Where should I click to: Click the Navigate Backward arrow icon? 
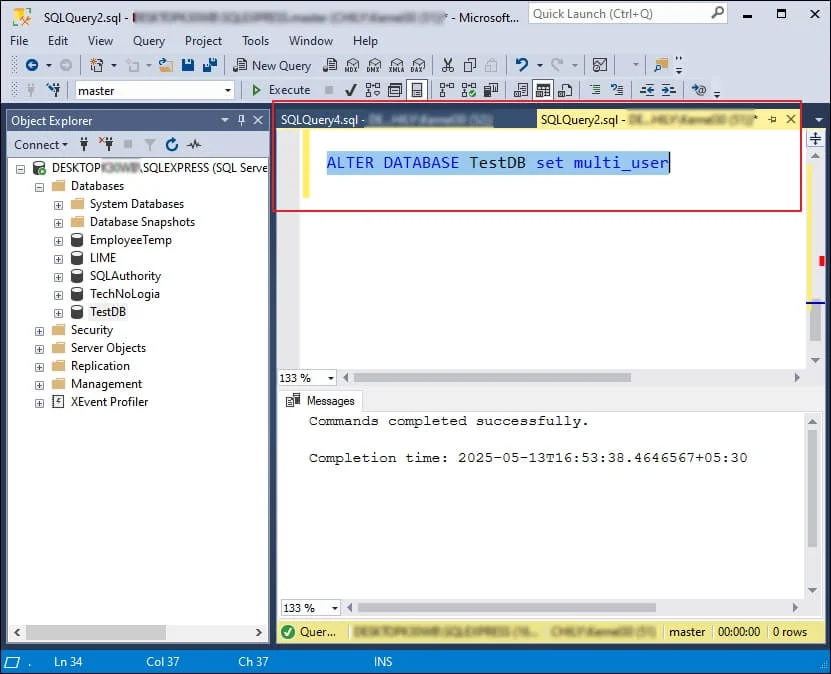[x=32, y=65]
